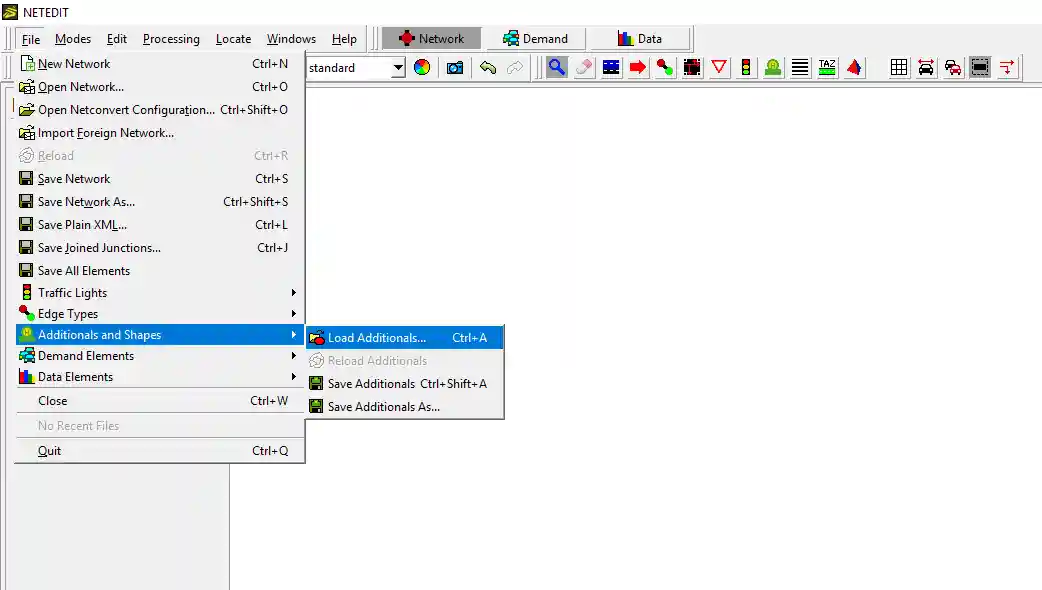Select the Inspect mode magnifier icon
This screenshot has width=1042, height=590.
(x=557, y=67)
